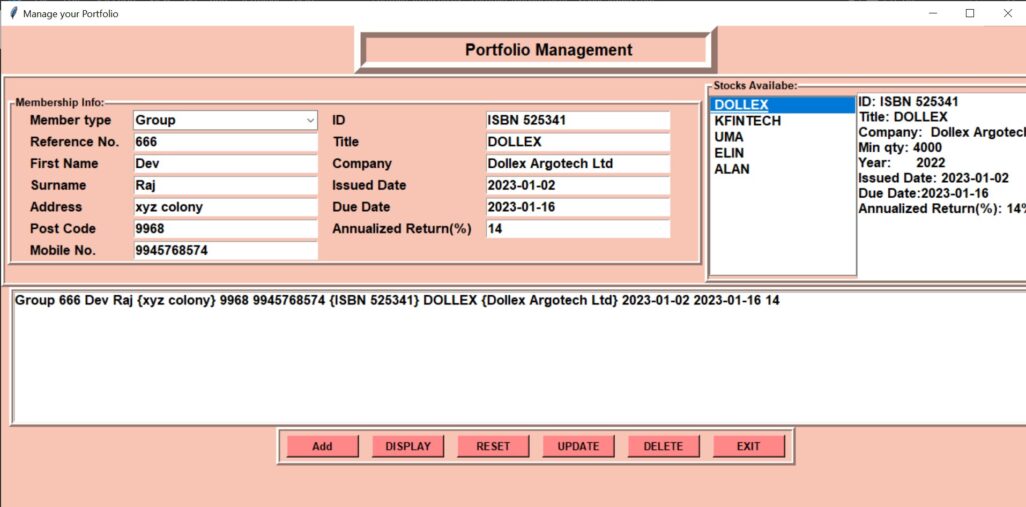Screen dimensions: 1026x507
Task: Edit the Issued Date field 2023-01-02
Action: [578, 185]
